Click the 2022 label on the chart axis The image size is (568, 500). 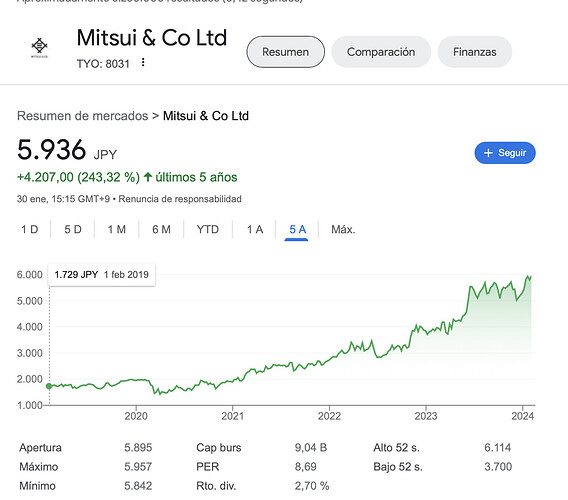click(329, 416)
